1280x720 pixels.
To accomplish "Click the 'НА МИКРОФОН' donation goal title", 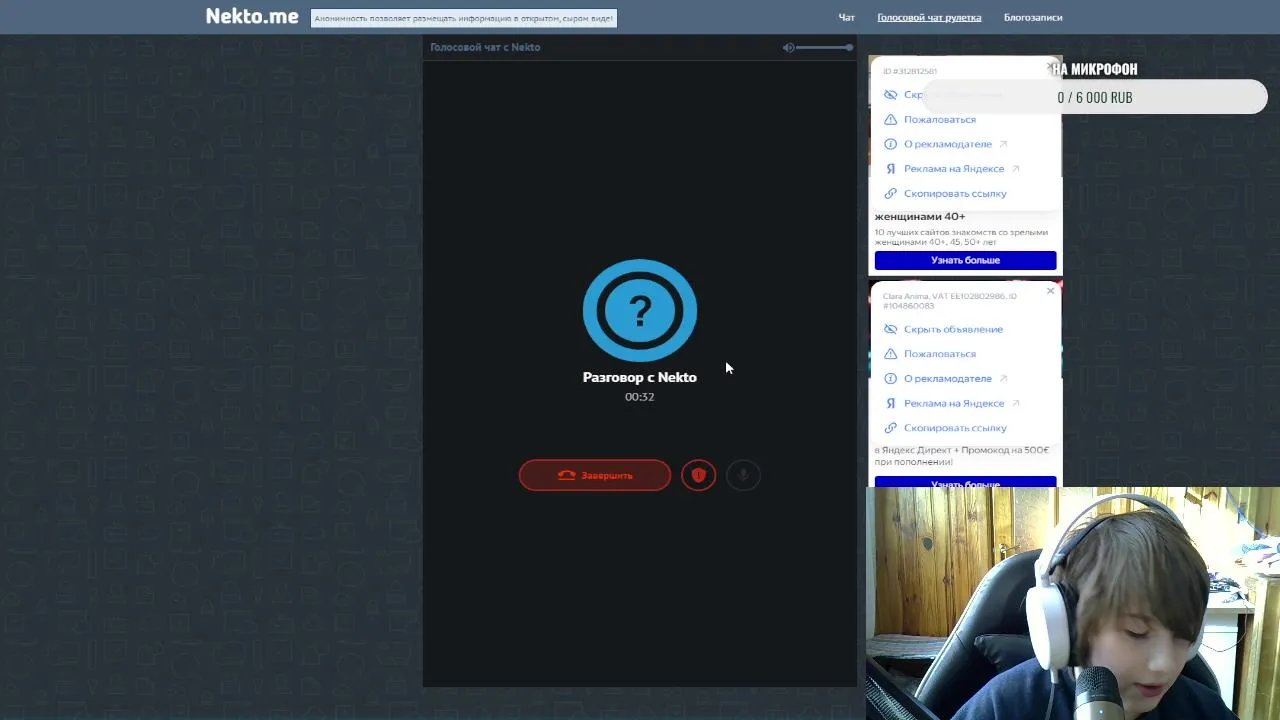I will pos(1094,69).
